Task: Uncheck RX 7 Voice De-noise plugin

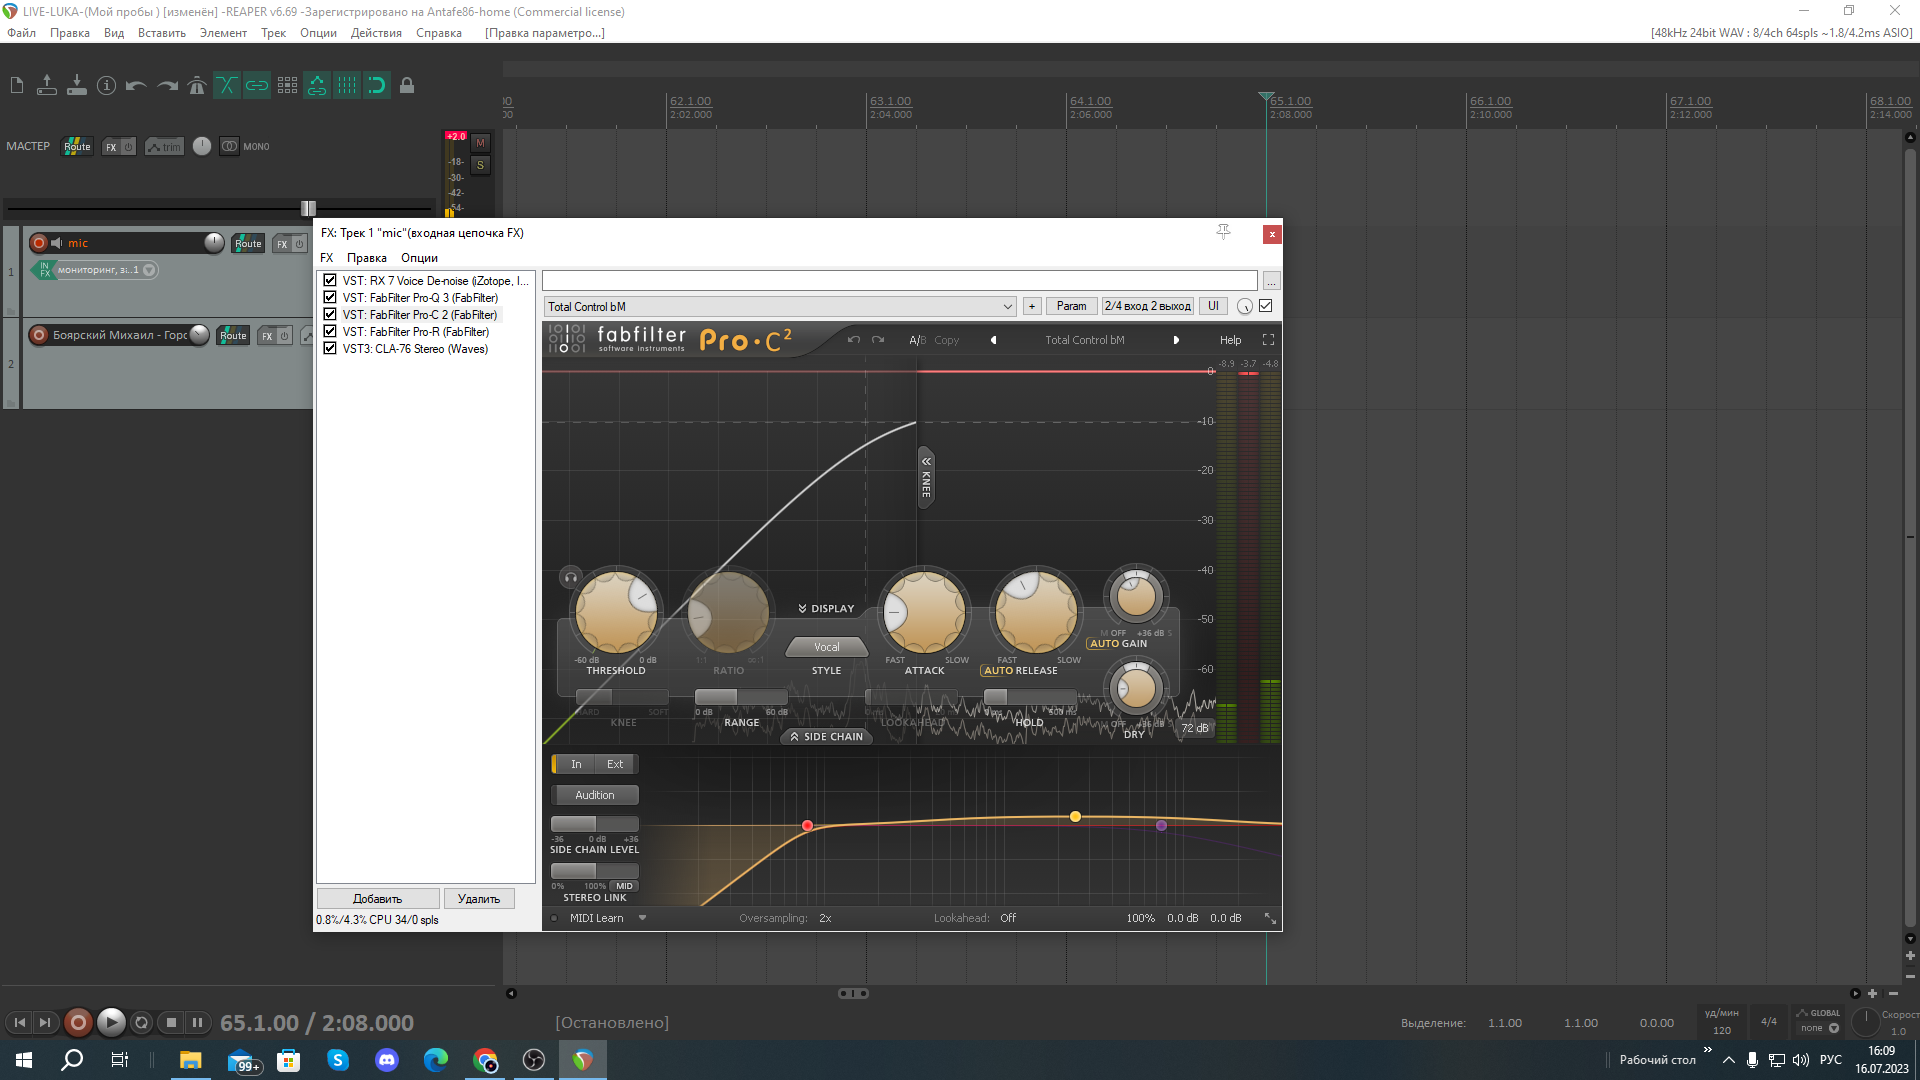Action: pos(330,281)
